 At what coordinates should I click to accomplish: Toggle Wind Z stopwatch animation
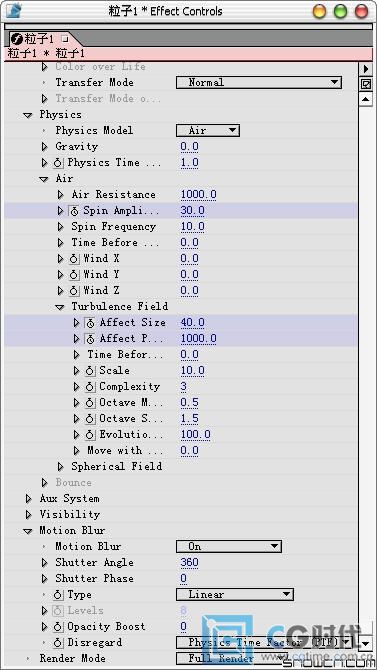[x=74, y=291]
